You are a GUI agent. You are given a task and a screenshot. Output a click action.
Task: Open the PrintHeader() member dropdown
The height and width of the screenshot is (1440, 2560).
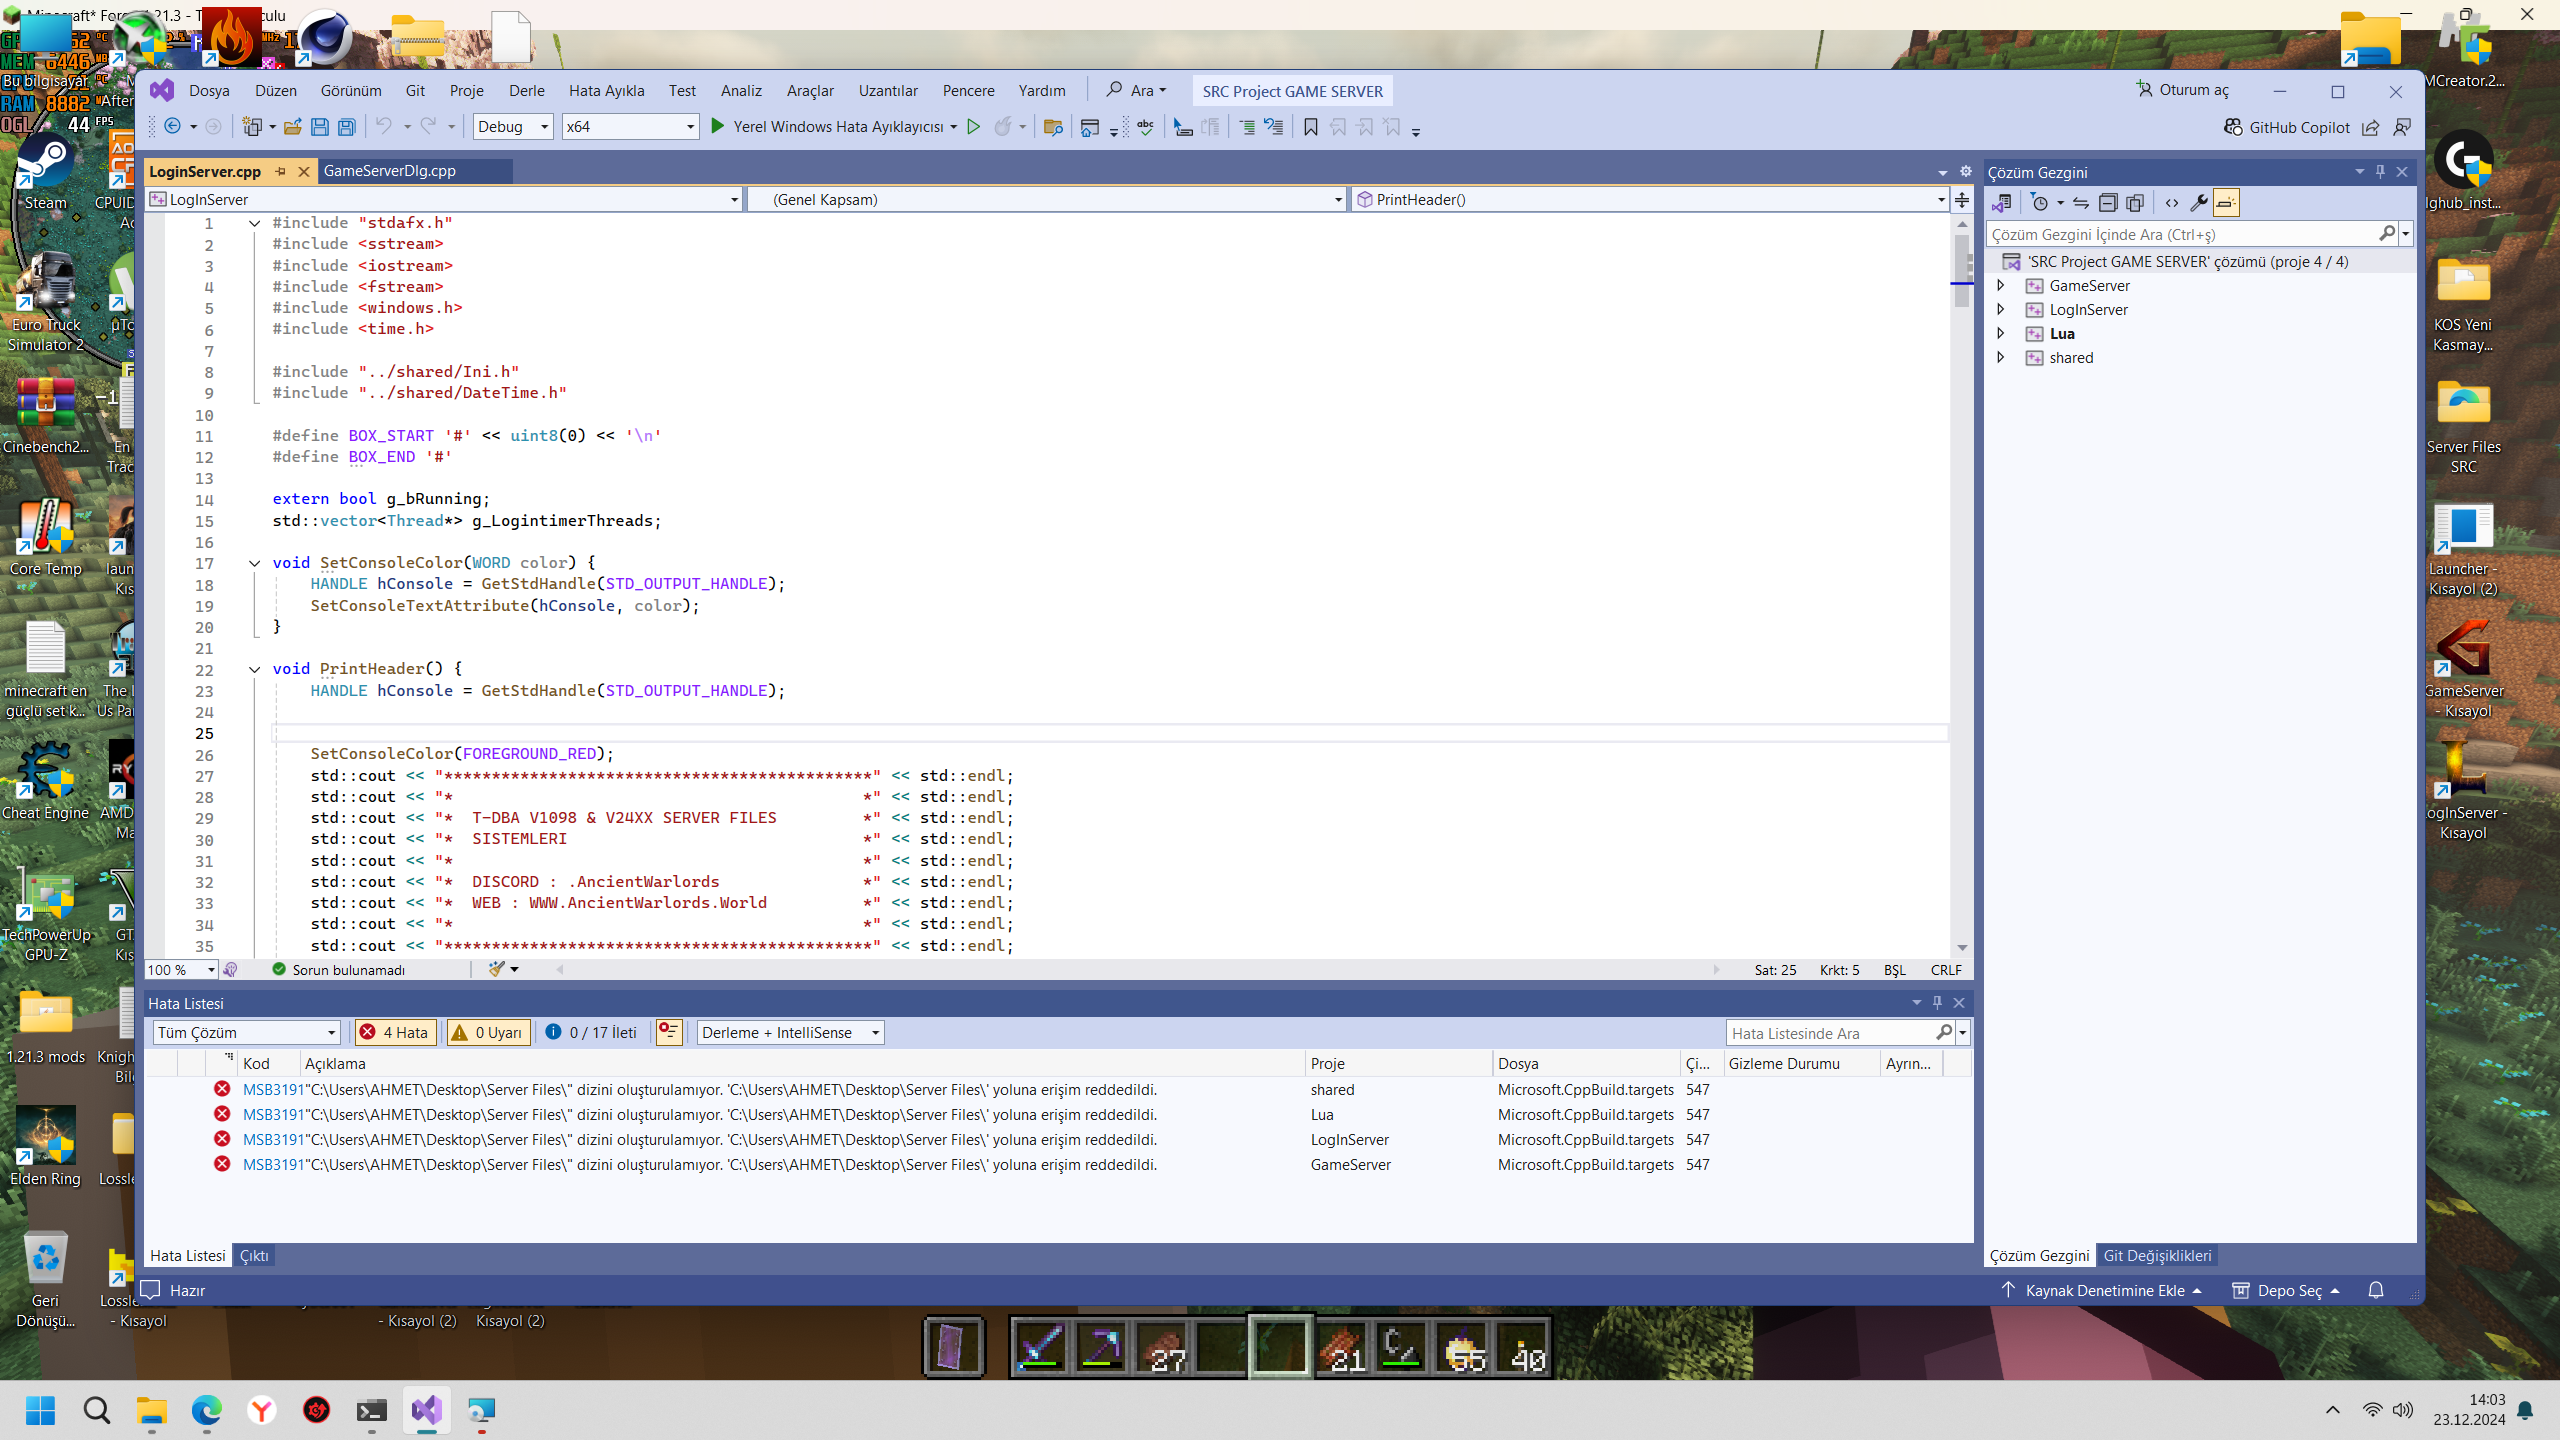pos(1650,199)
